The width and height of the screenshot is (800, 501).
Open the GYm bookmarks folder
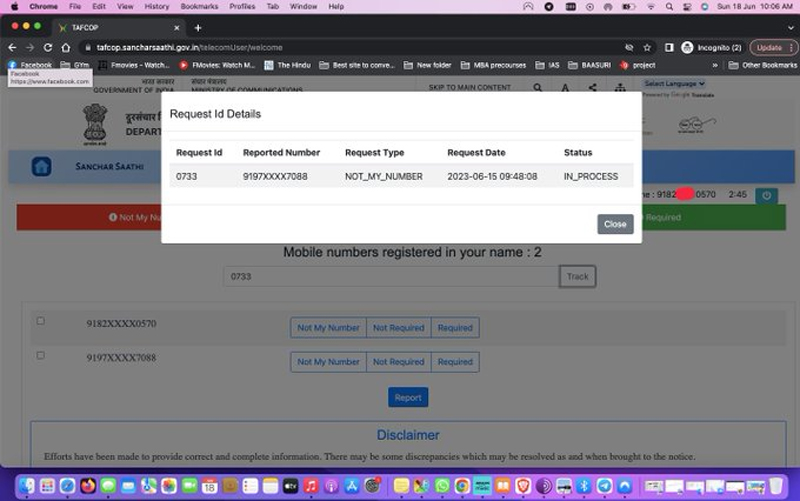coord(74,65)
